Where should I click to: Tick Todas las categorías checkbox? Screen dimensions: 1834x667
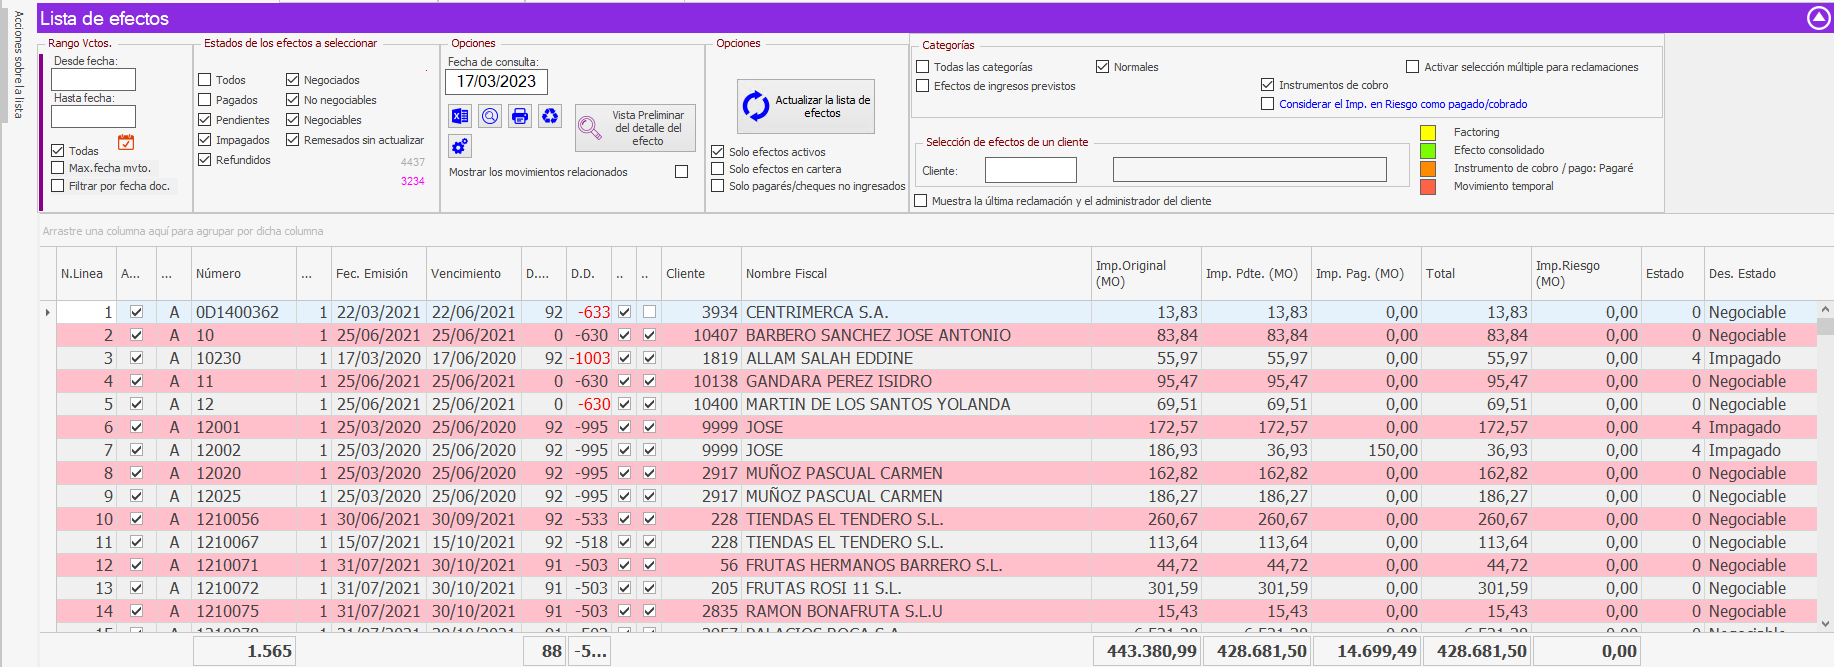click(923, 67)
